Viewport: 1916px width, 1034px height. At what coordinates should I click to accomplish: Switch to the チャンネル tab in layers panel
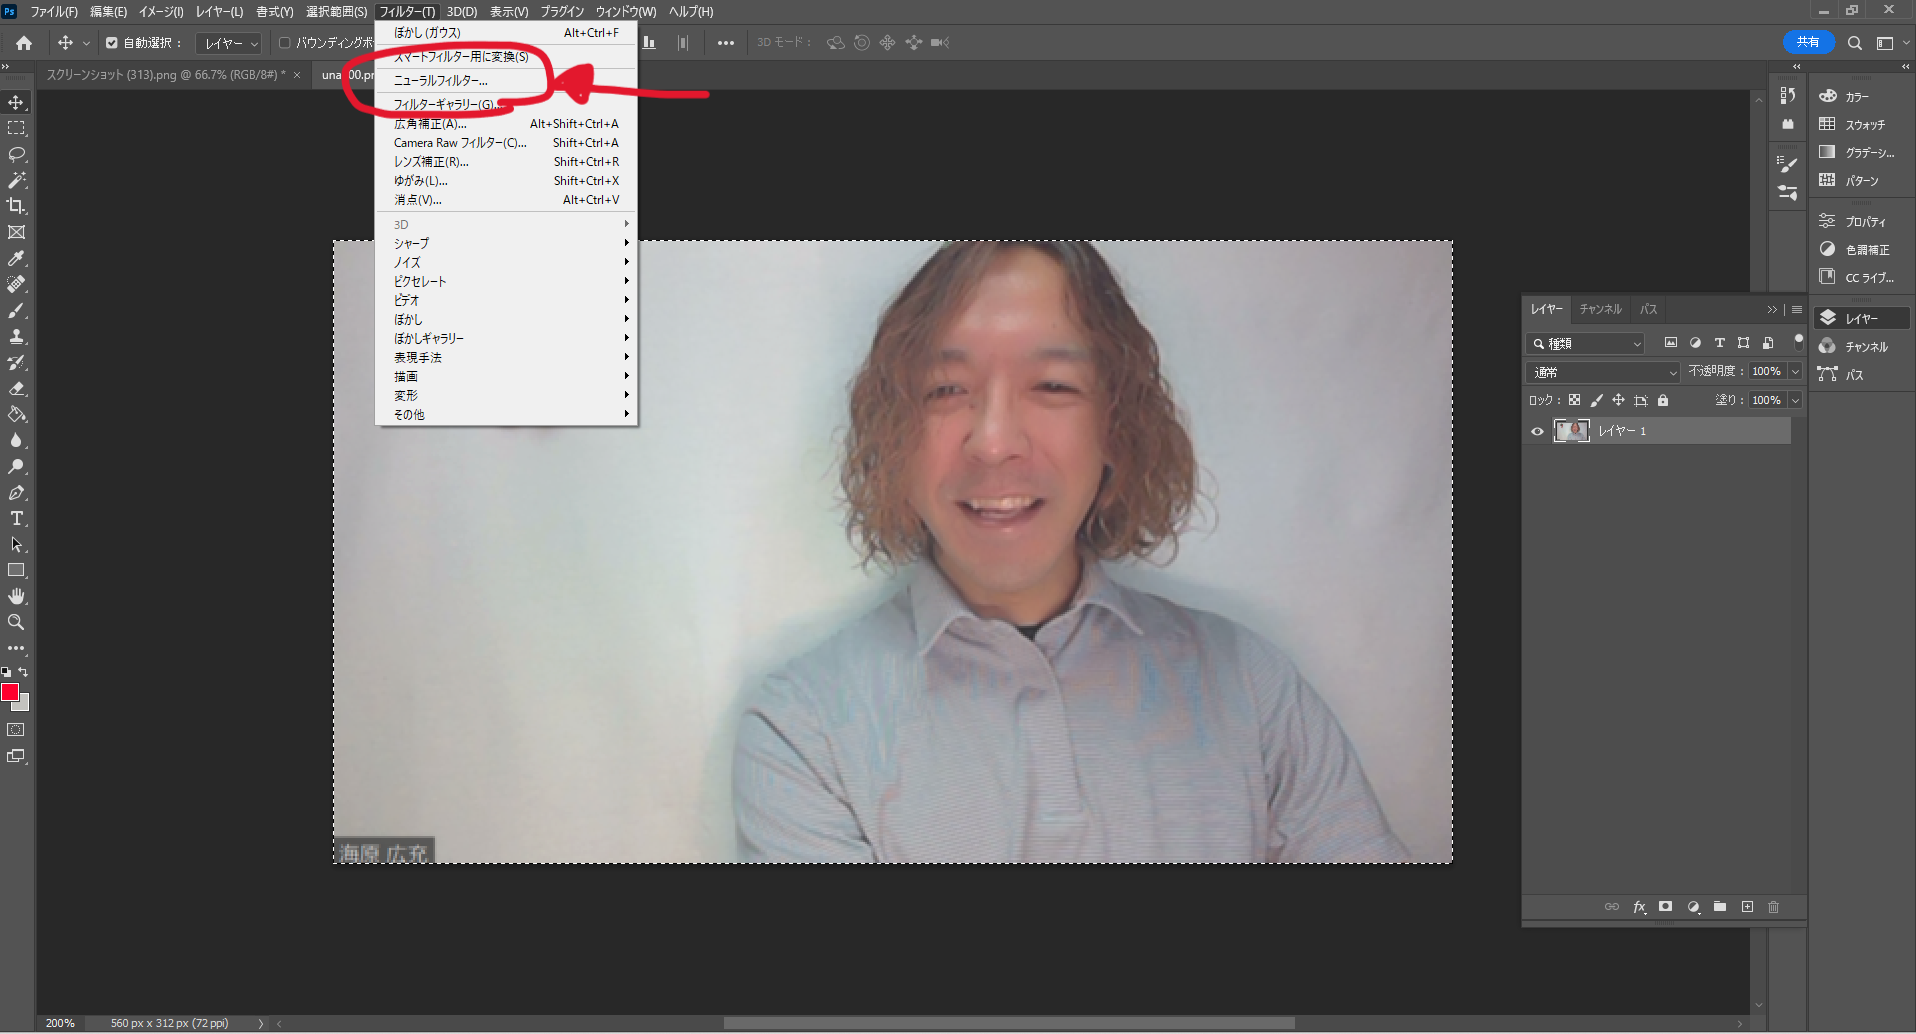click(1600, 309)
